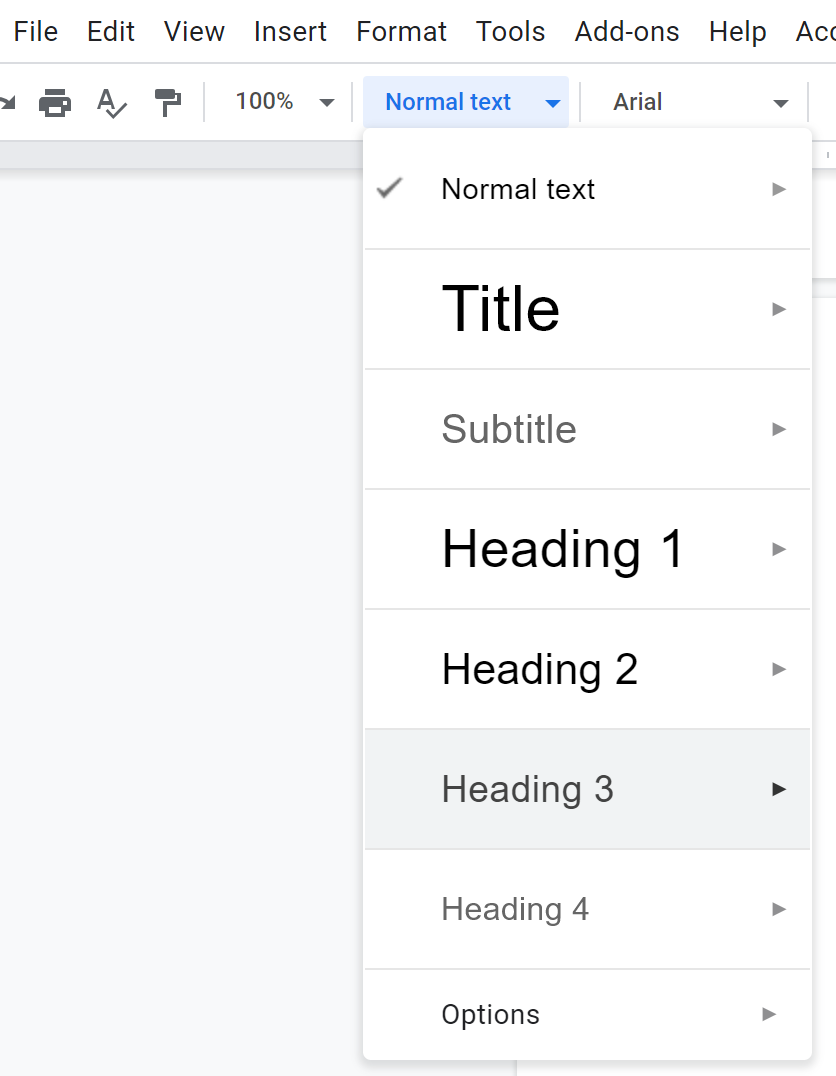Expand the Options submenu arrow
The image size is (836, 1076).
pyautogui.click(x=769, y=1014)
